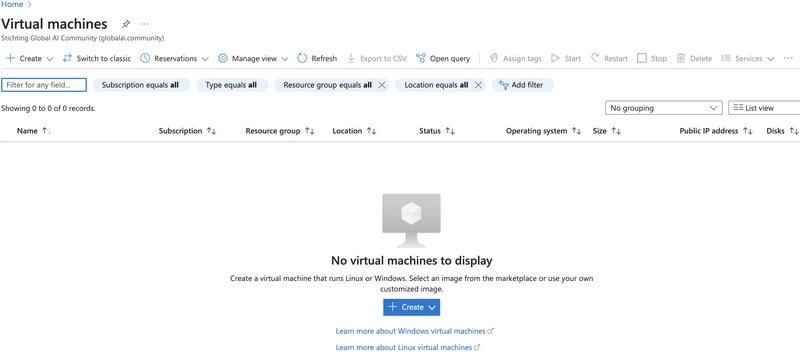800x360 pixels.
Task: Click the Add filter button
Action: [522, 85]
